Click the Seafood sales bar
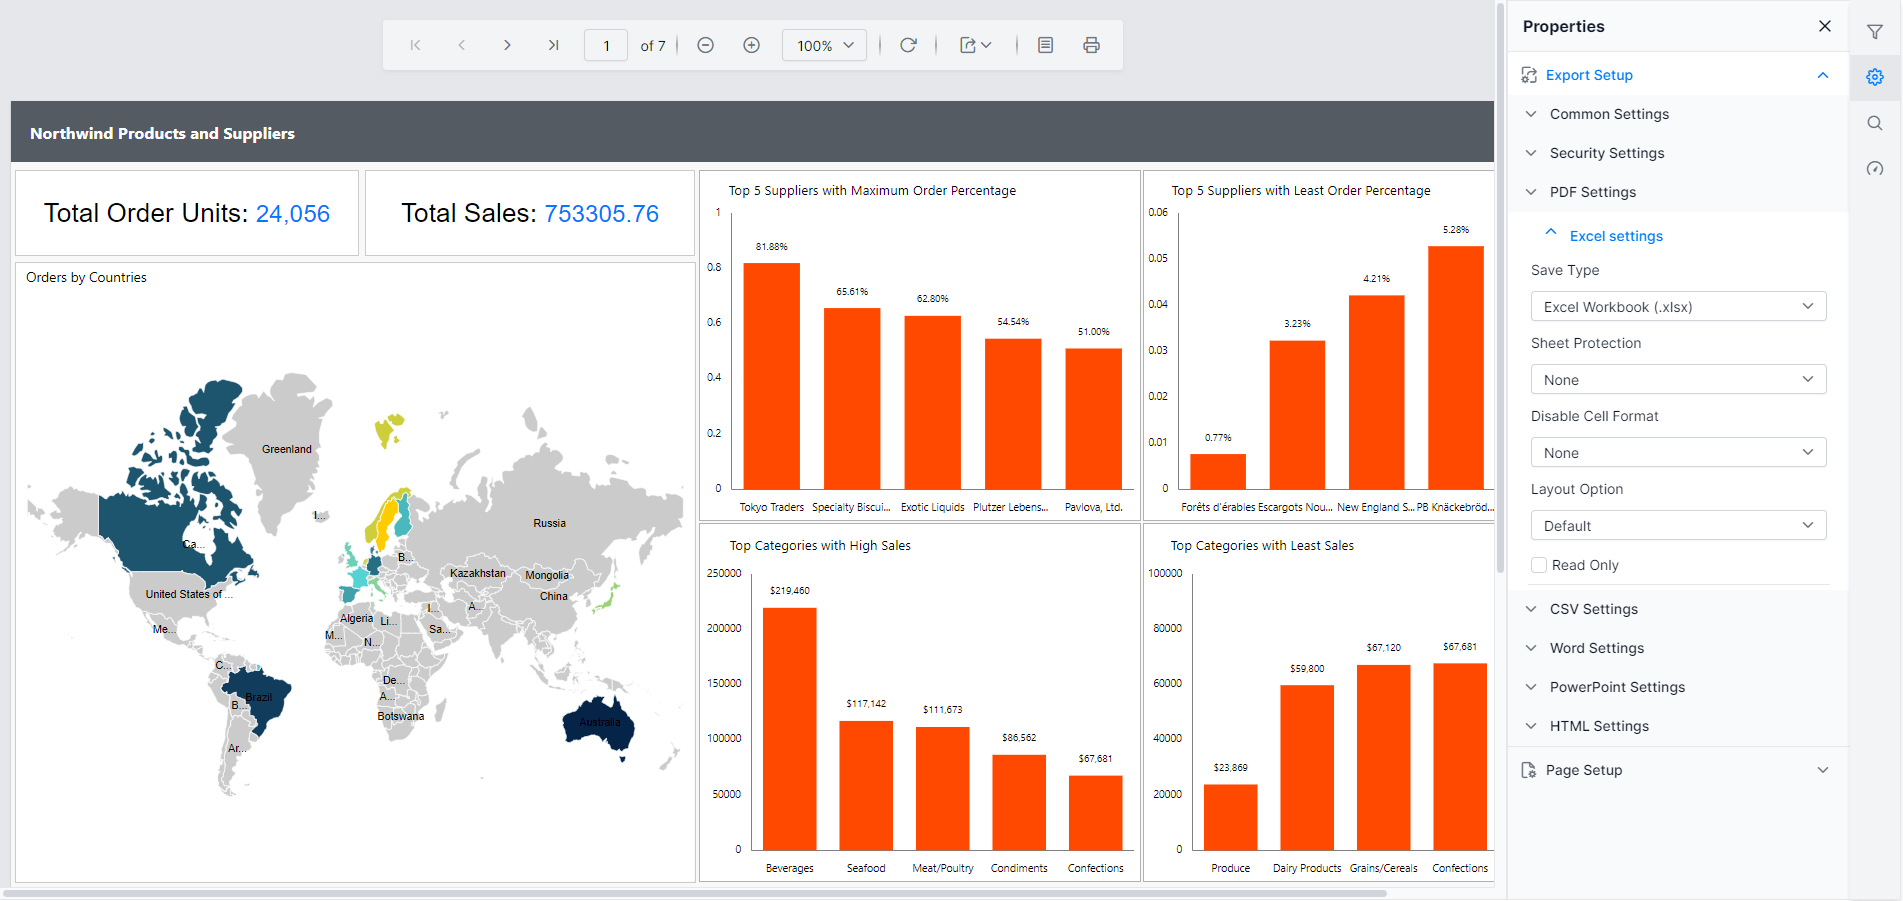The image size is (1903, 901). click(x=866, y=786)
